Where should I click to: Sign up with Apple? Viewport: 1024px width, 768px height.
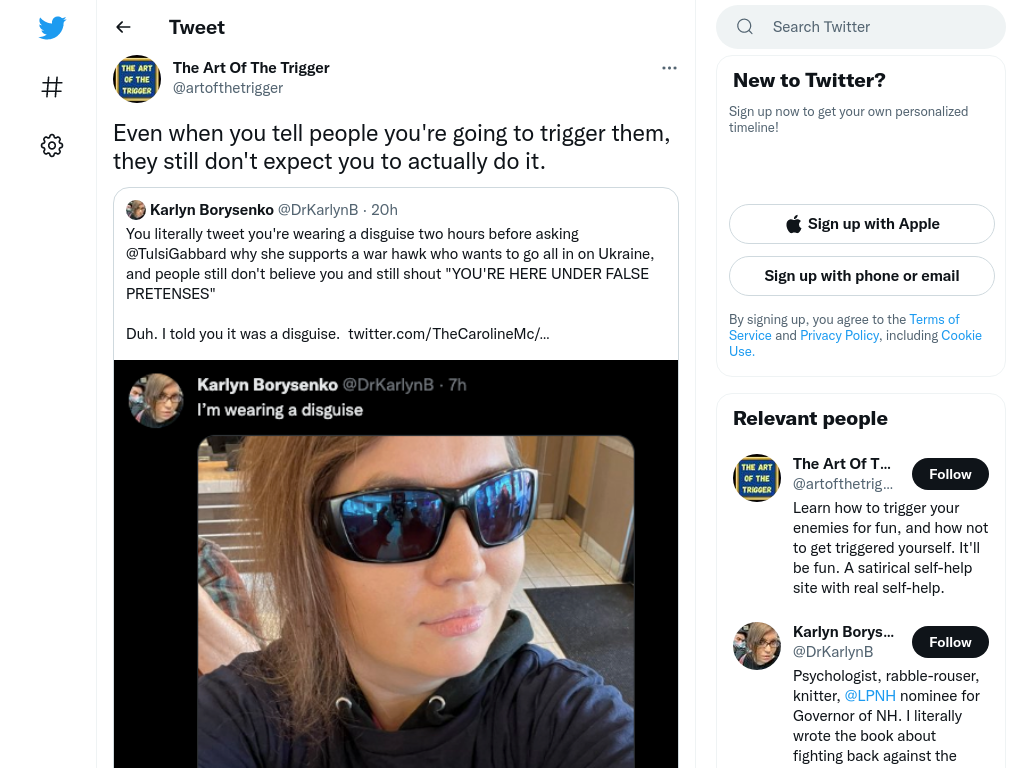pyautogui.click(x=861, y=224)
